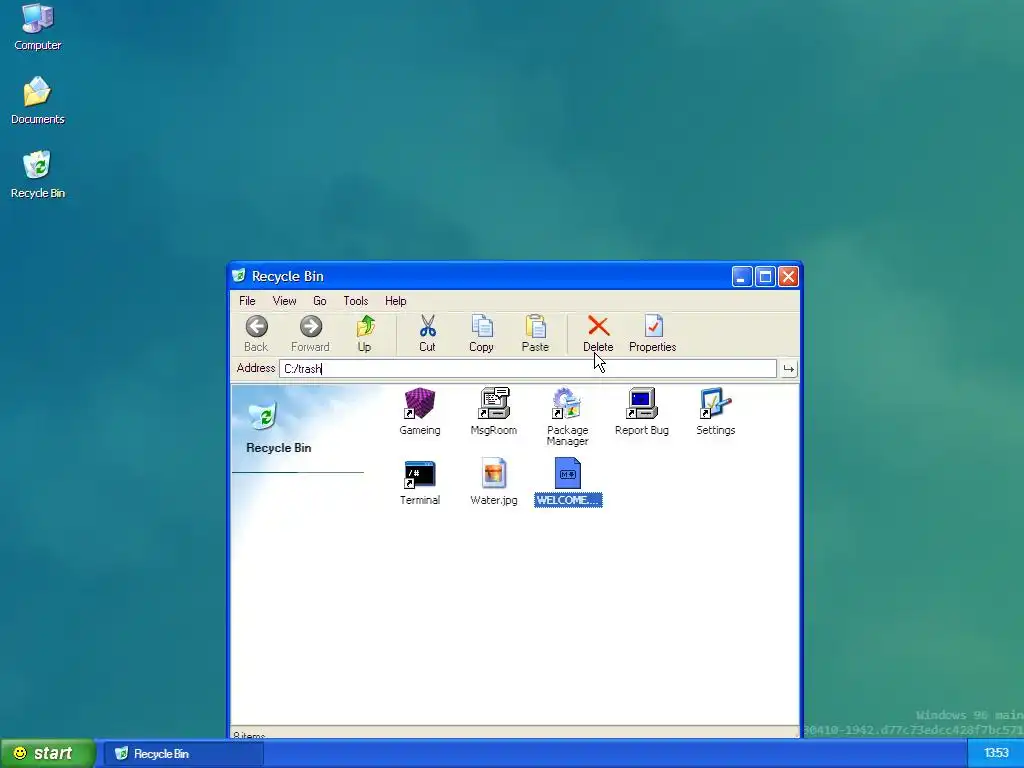1024x768 pixels.
Task: Maximize the Recycle Bin window
Action: pyautogui.click(x=765, y=277)
